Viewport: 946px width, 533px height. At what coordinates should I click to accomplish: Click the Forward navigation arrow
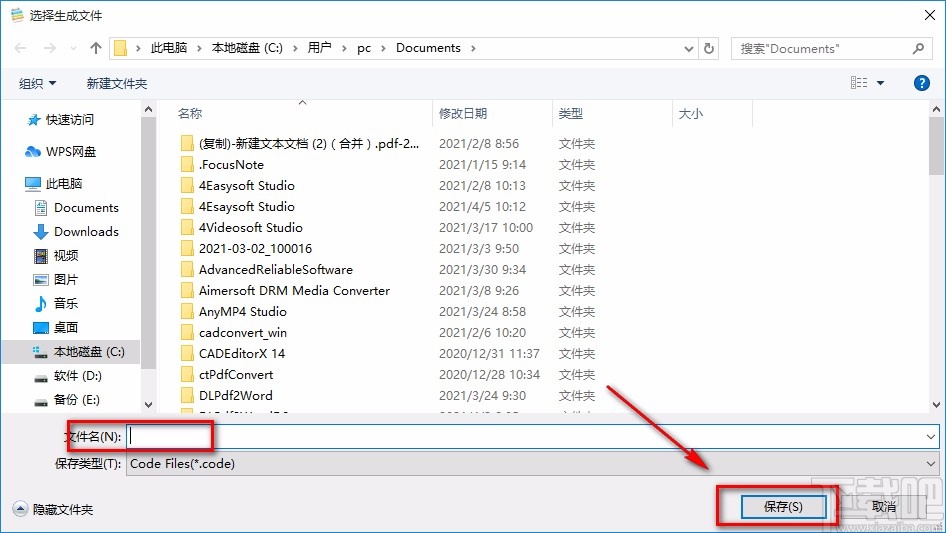tap(49, 48)
